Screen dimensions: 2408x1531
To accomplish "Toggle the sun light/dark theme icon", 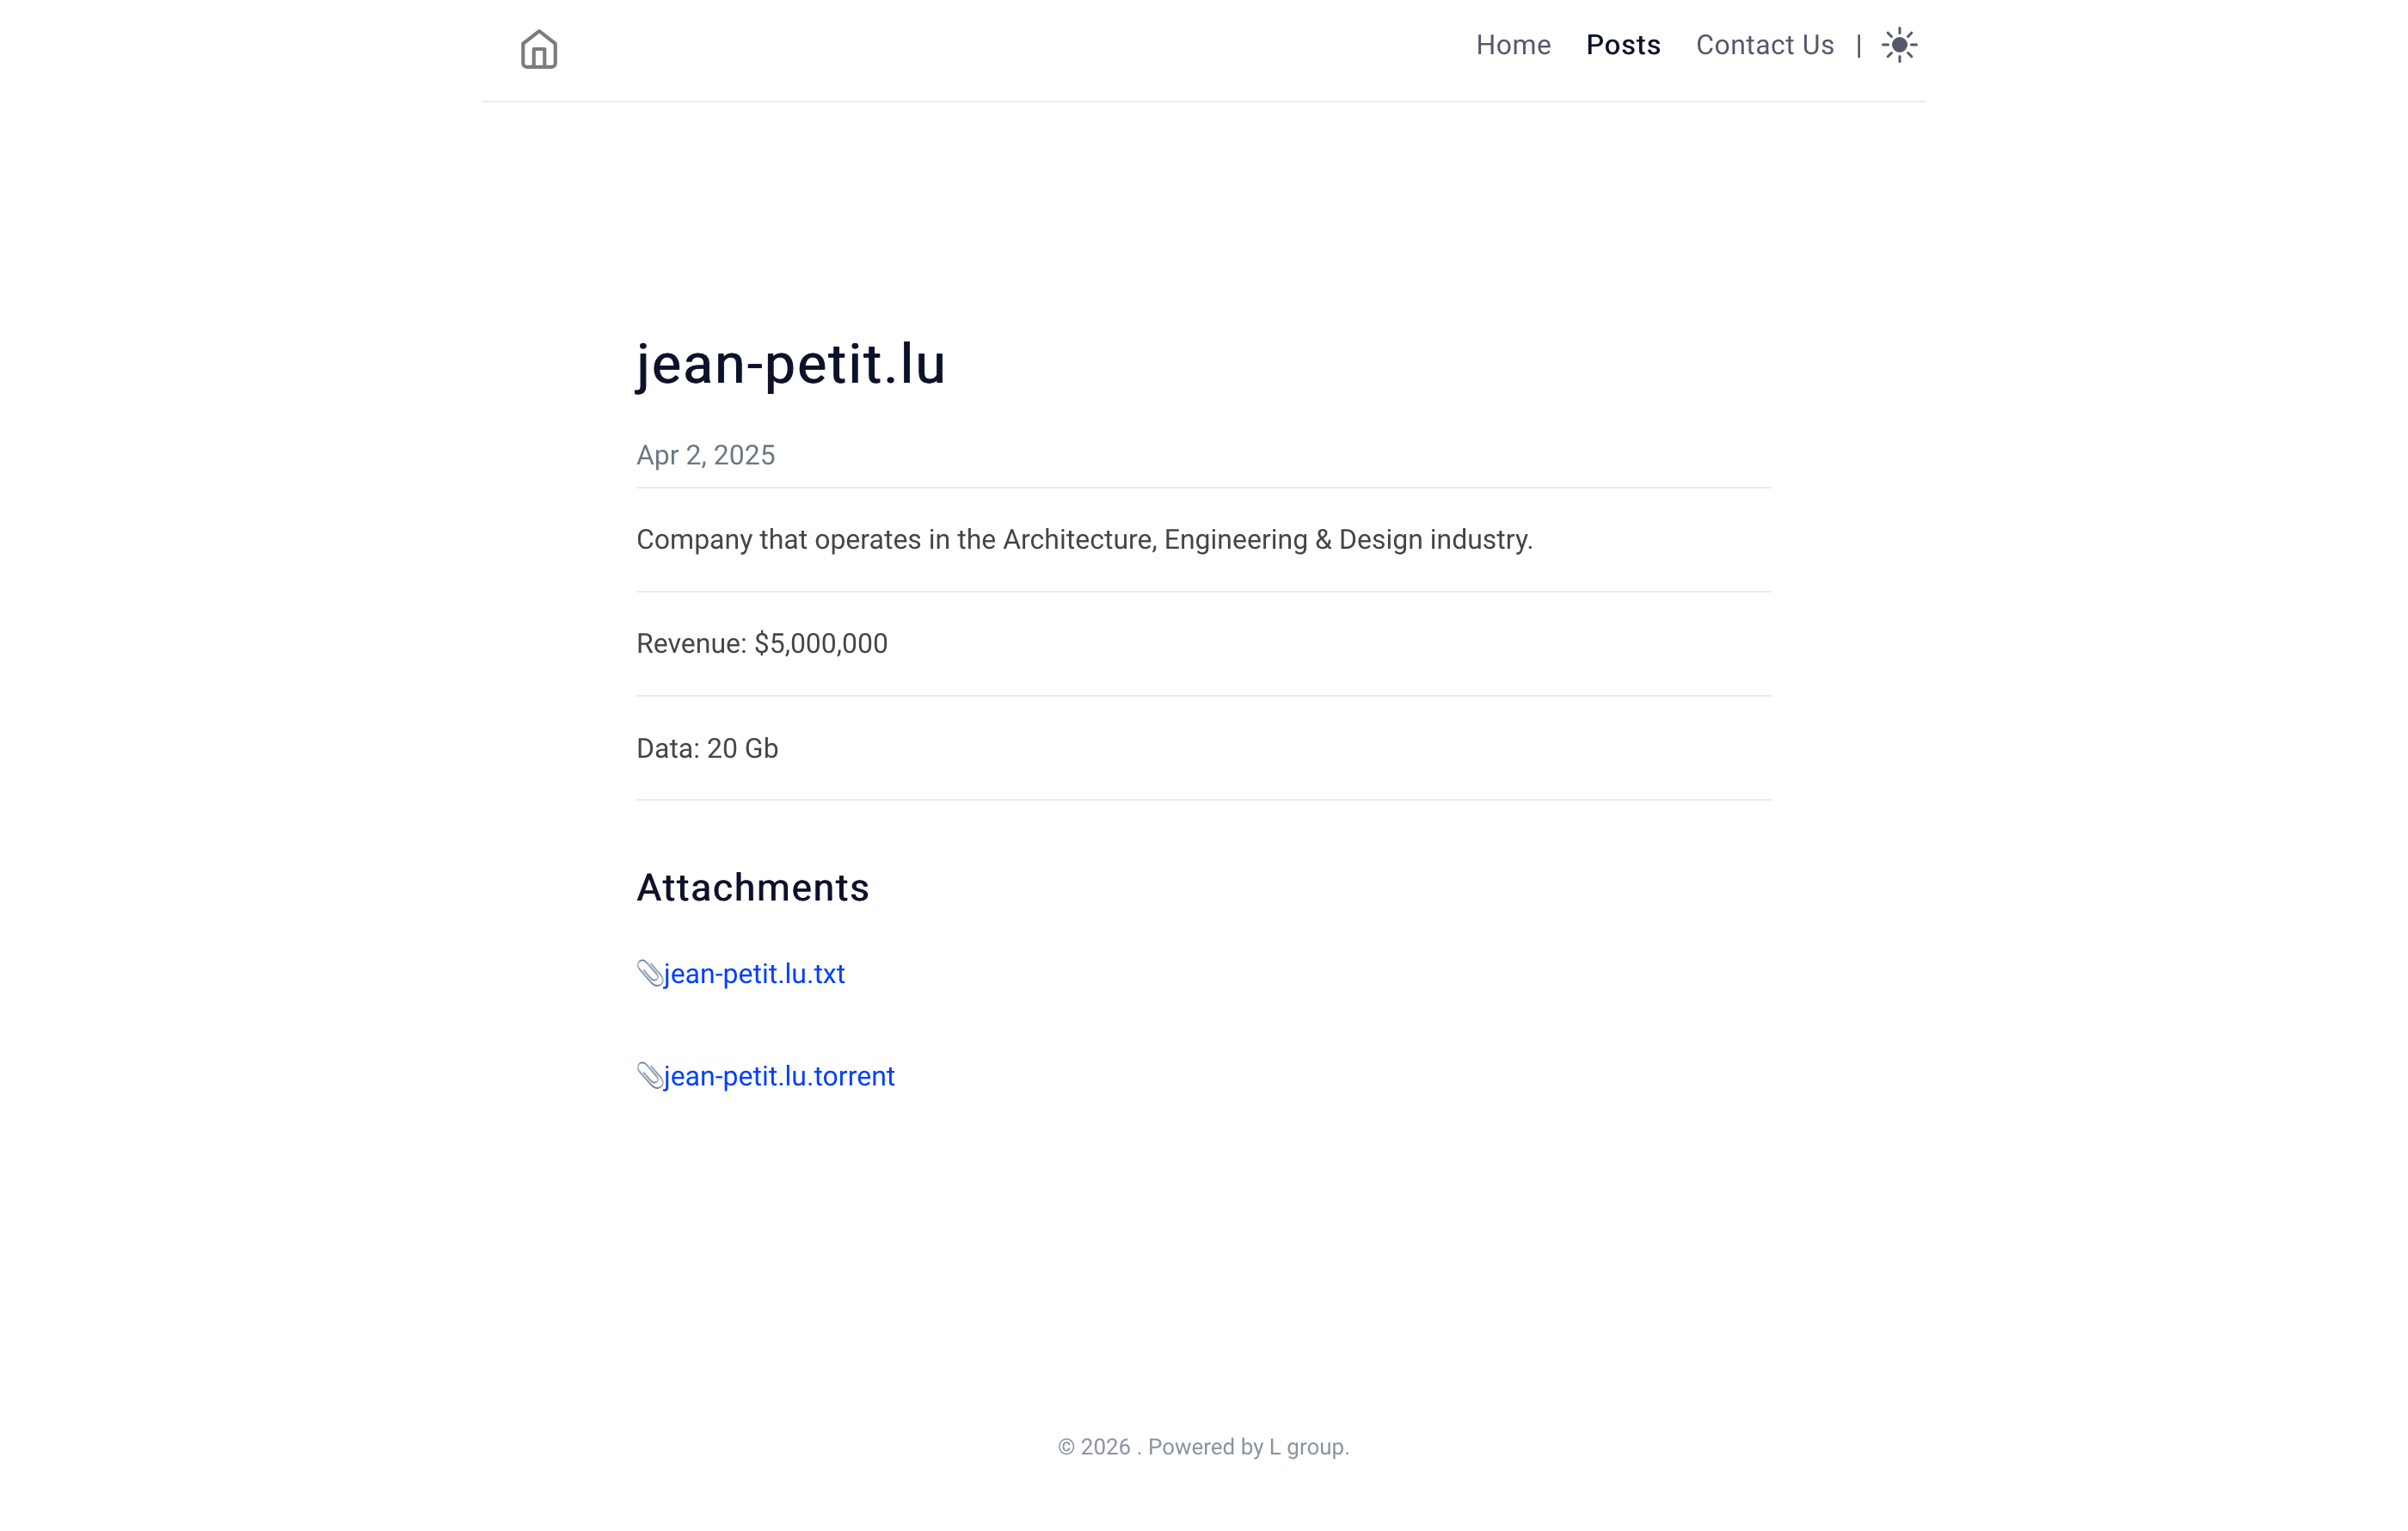I will 1899,45.
